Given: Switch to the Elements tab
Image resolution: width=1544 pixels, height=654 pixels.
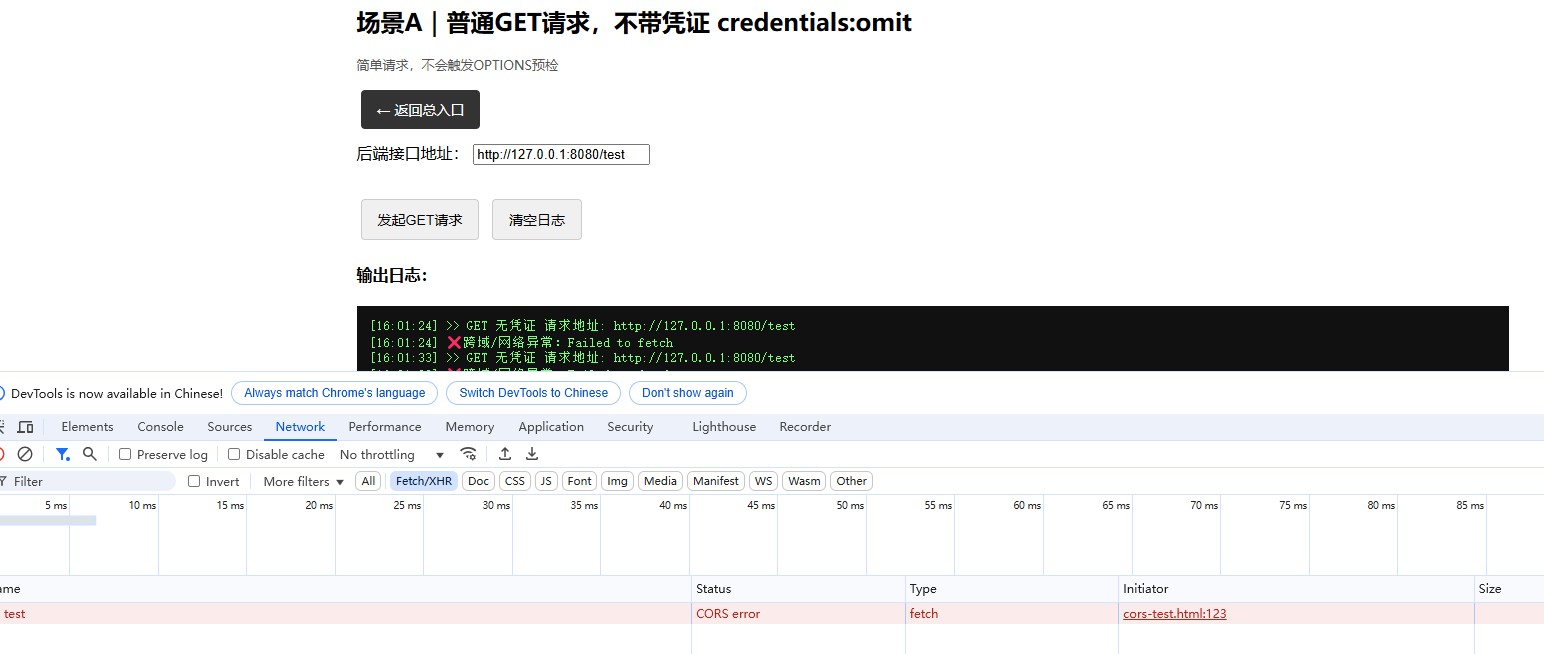Looking at the screenshot, I should click(87, 427).
